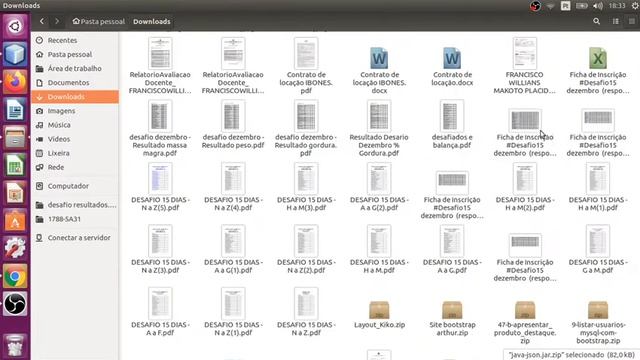Launch Firefox from the dock

point(15,82)
